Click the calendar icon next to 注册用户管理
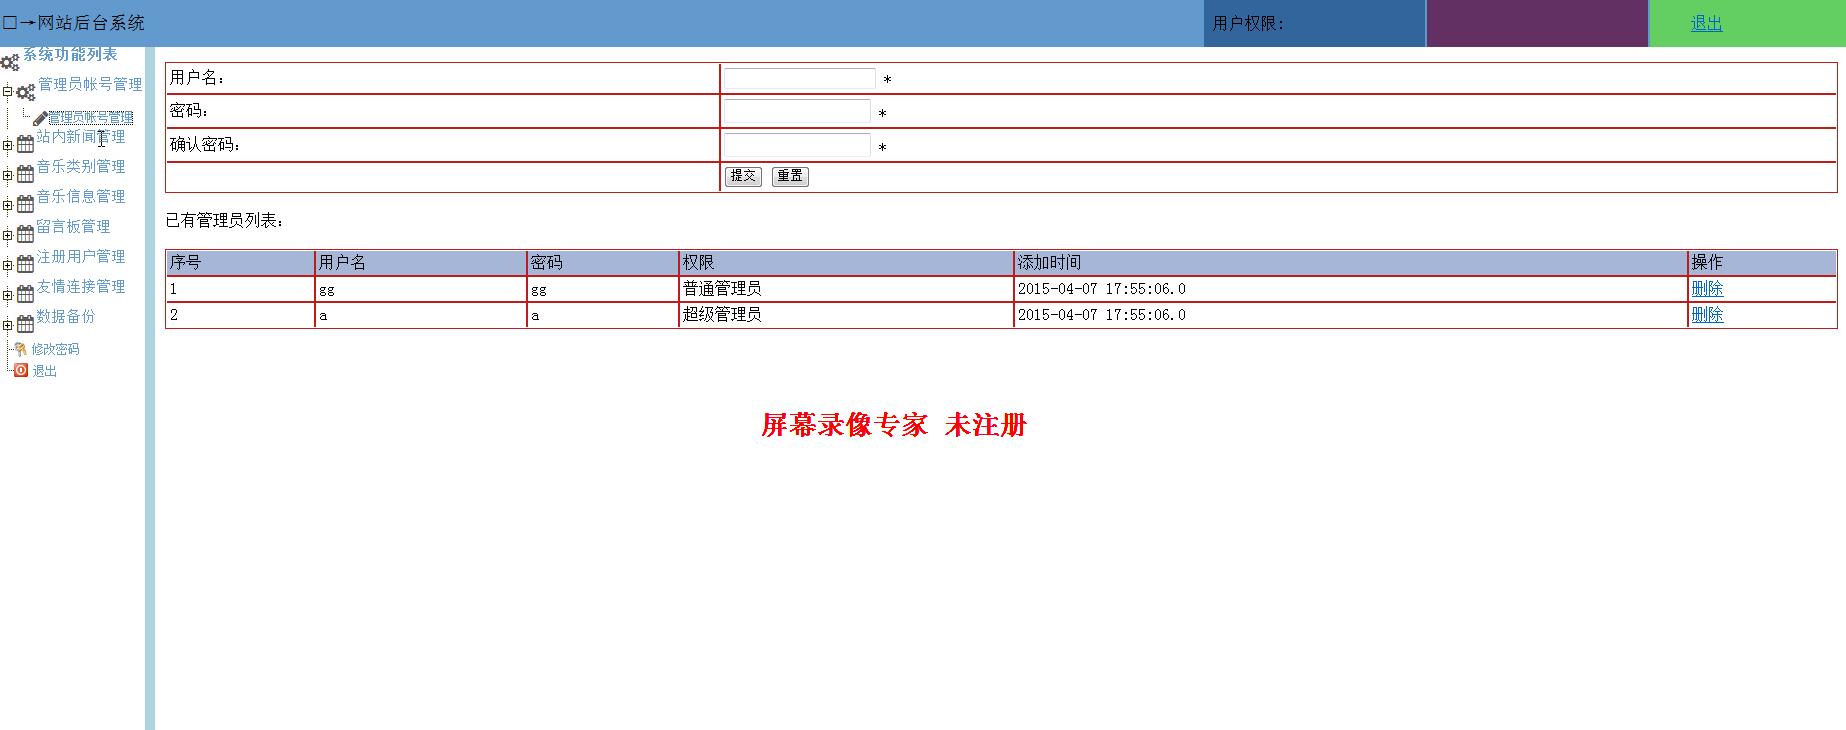 click(x=26, y=265)
